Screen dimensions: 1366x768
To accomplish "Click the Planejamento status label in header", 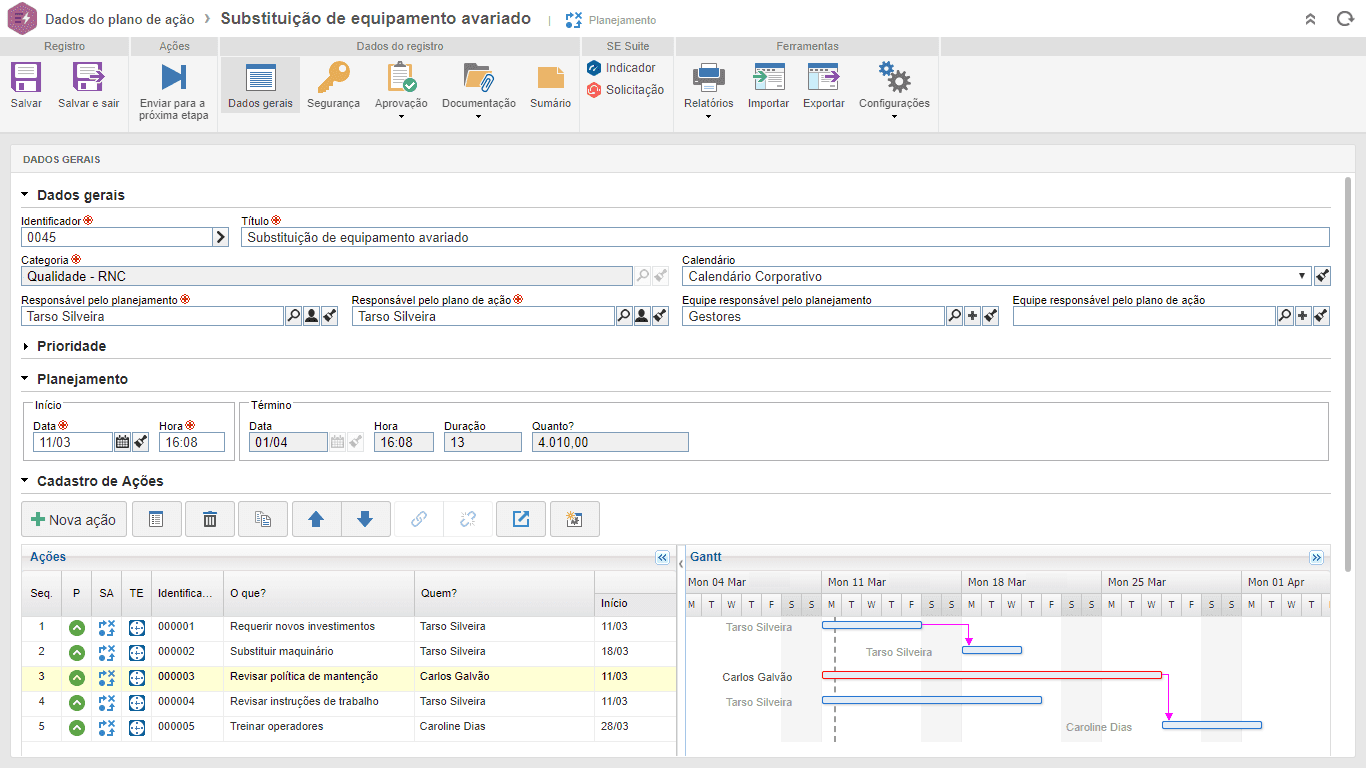I will click(x=622, y=20).
